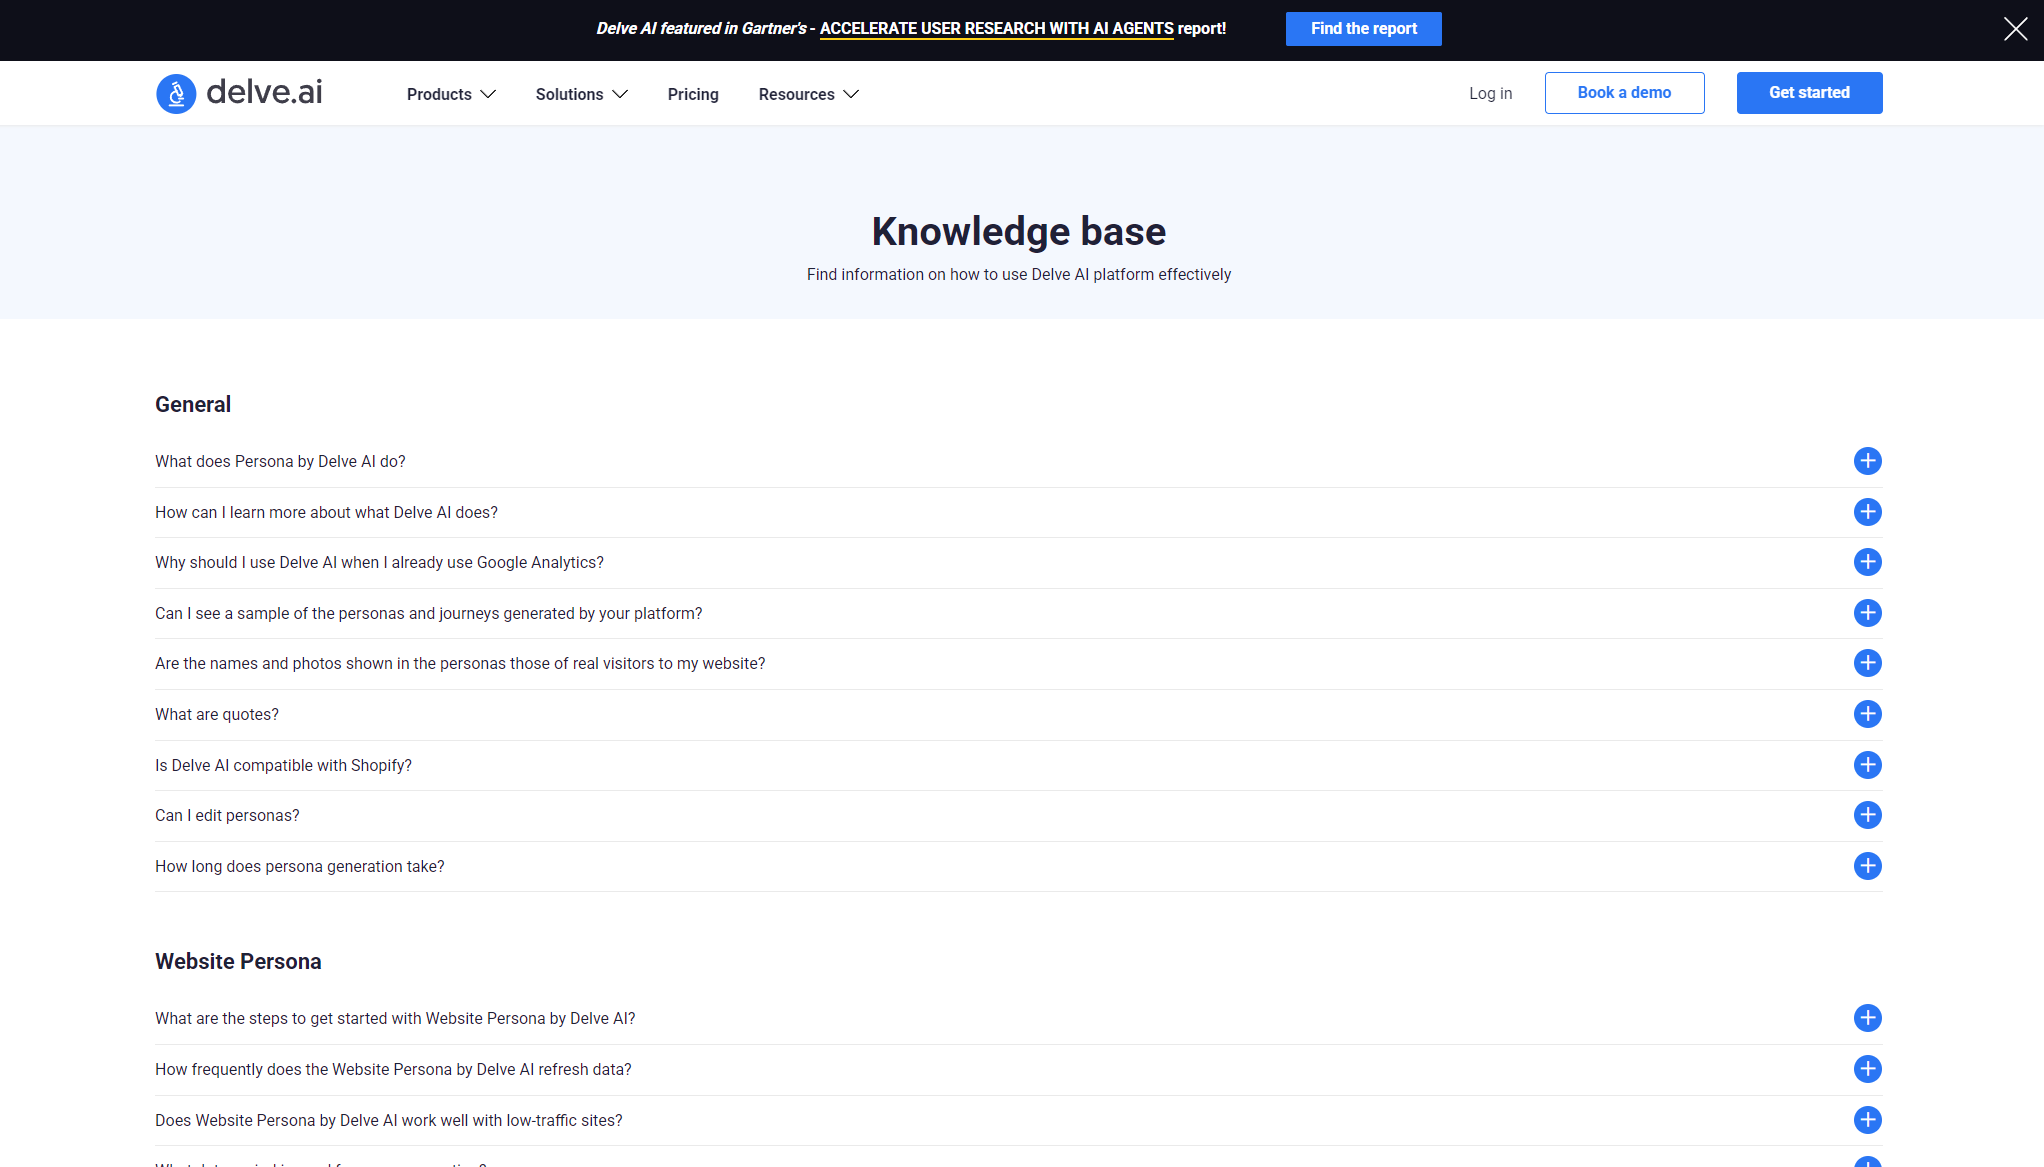Open the Products dropdown menu
Screen dimensions: 2044x1167
coord(451,94)
